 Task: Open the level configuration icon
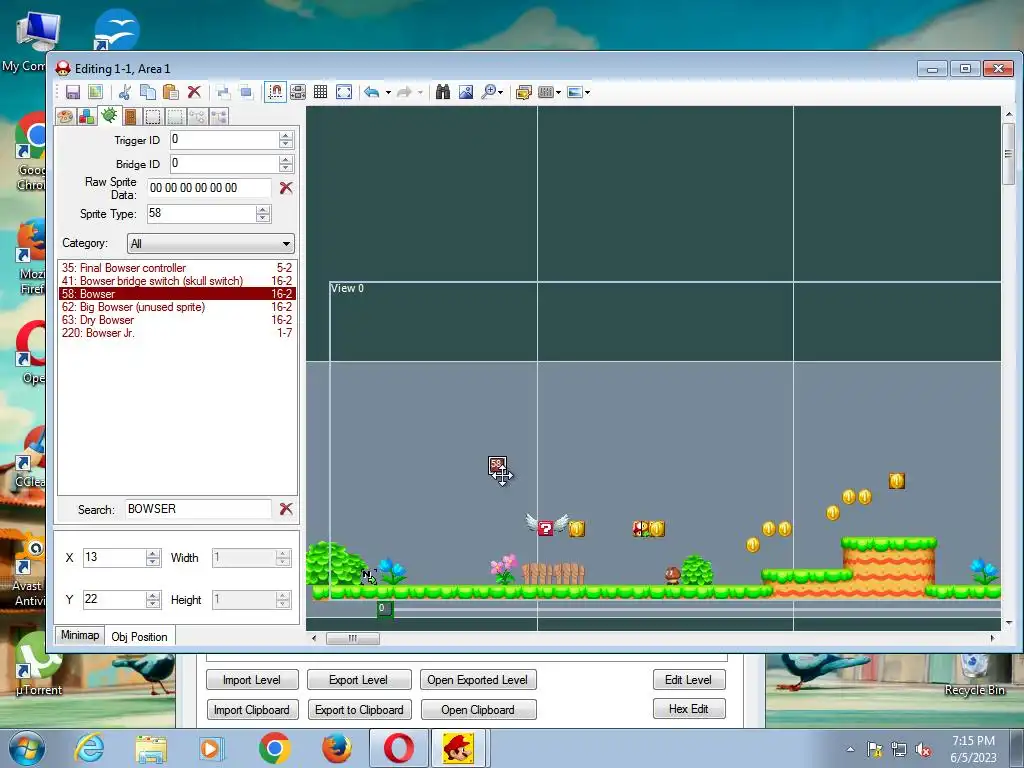coord(95,92)
